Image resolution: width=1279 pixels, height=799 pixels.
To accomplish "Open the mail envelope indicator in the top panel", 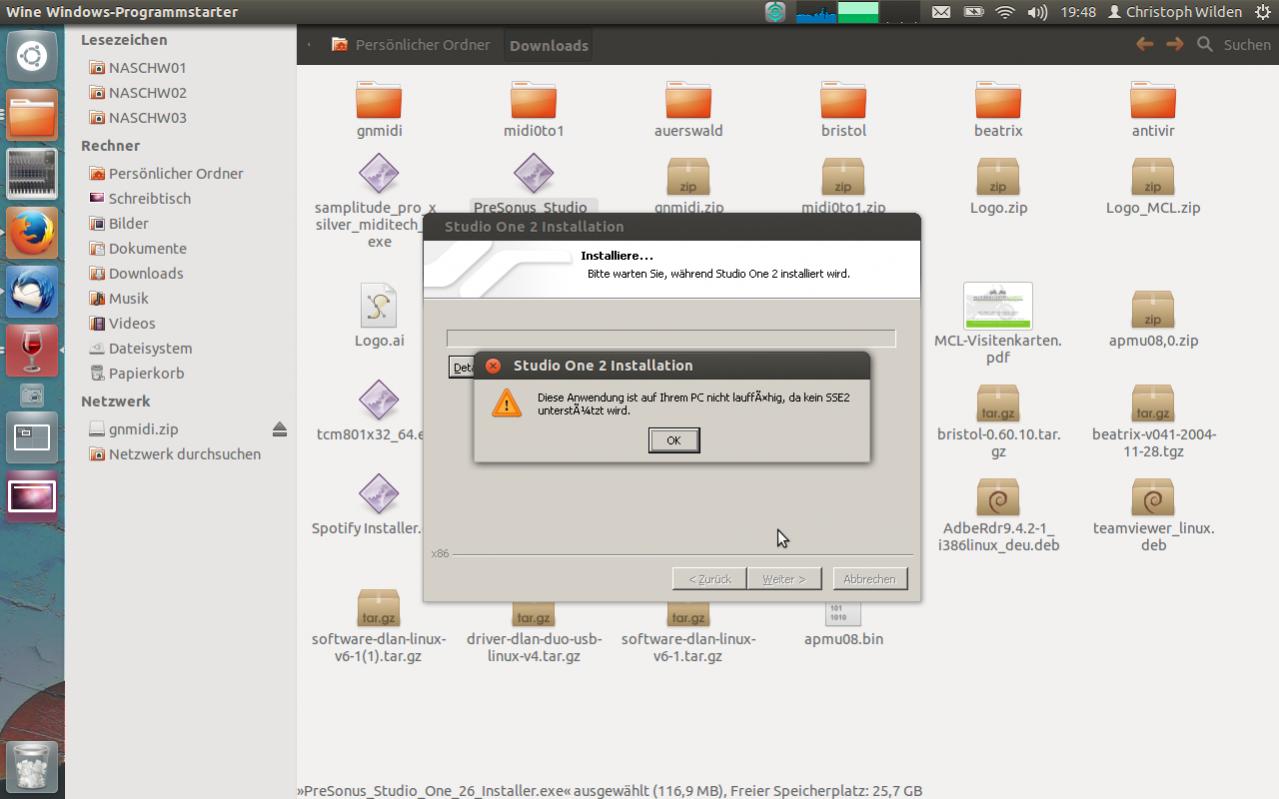I will 941,12.
